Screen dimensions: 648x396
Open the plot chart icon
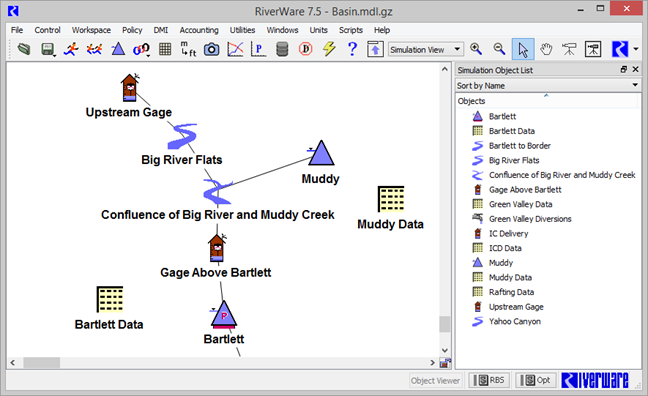coord(235,49)
